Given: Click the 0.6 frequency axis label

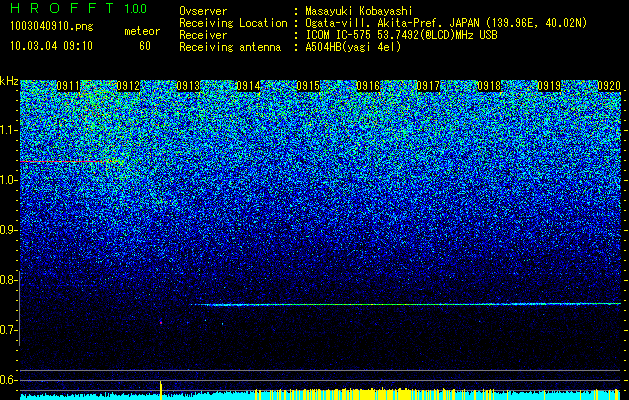Looking at the screenshot, I should 8,380.
